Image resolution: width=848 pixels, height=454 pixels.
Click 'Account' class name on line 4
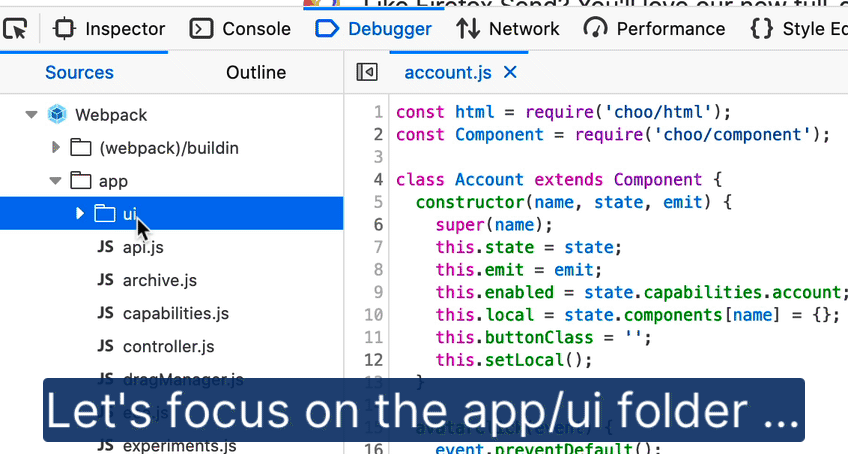coord(489,179)
